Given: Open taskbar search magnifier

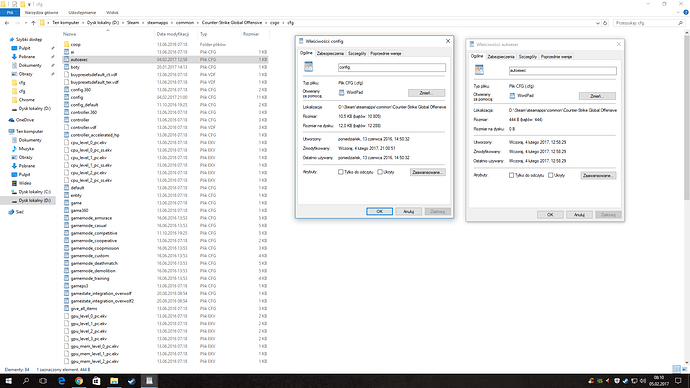Looking at the screenshot, I should click(26, 381).
